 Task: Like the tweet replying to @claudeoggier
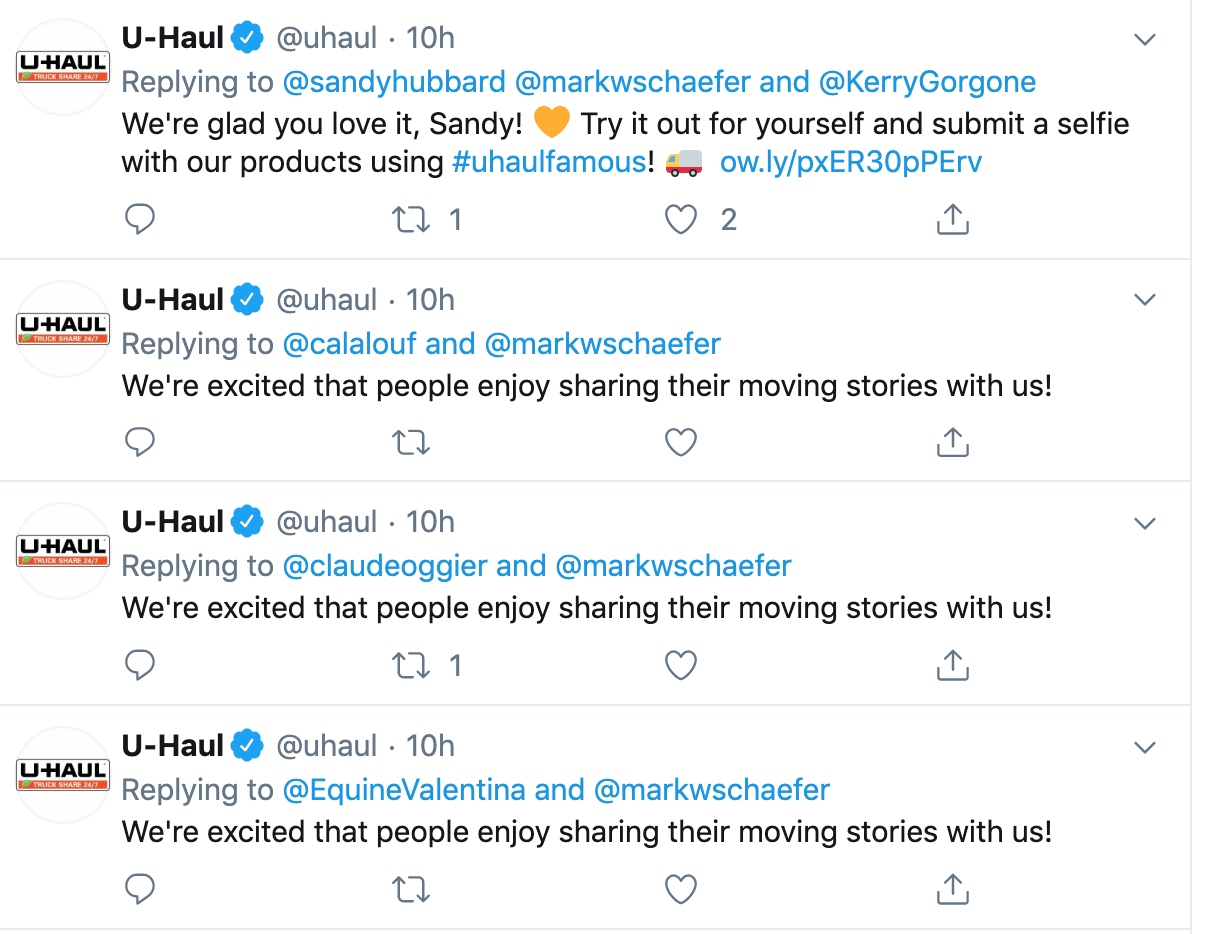pos(681,665)
